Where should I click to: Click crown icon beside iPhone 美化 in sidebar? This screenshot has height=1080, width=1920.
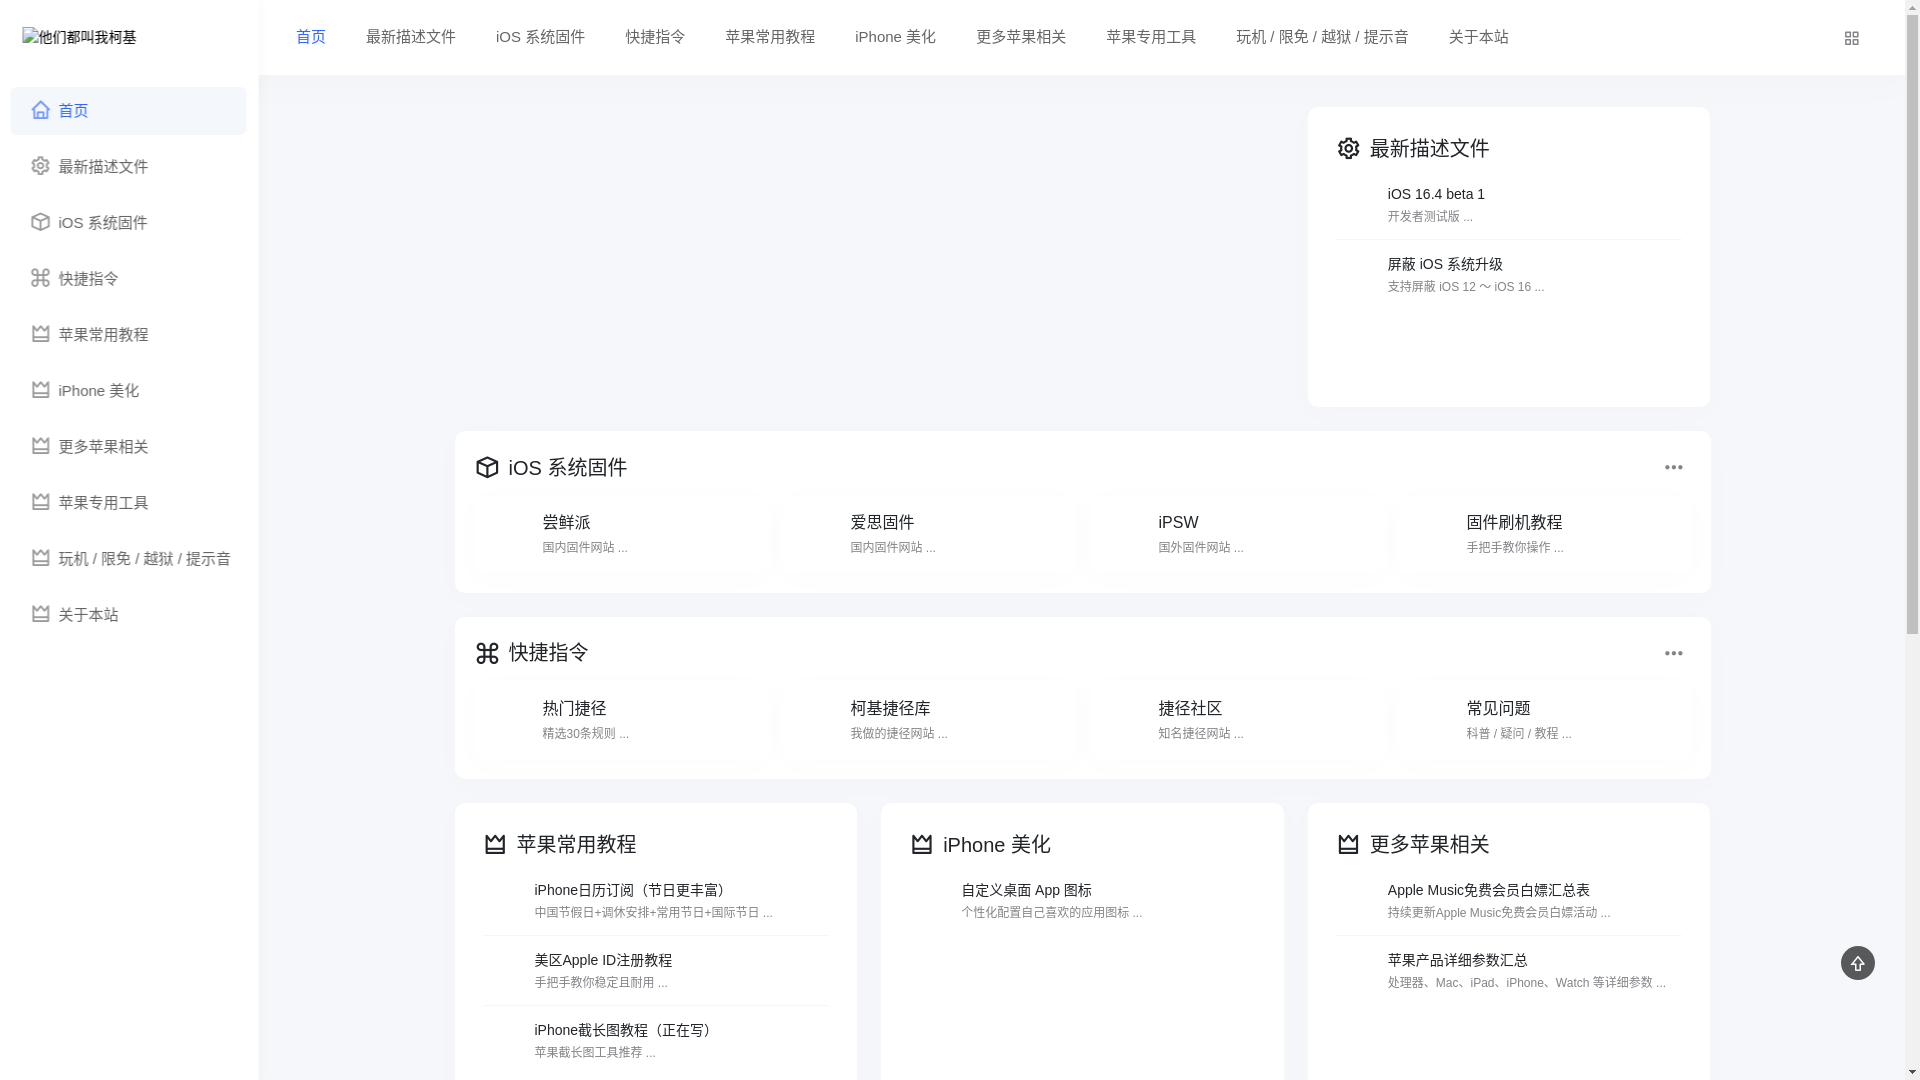coord(40,390)
